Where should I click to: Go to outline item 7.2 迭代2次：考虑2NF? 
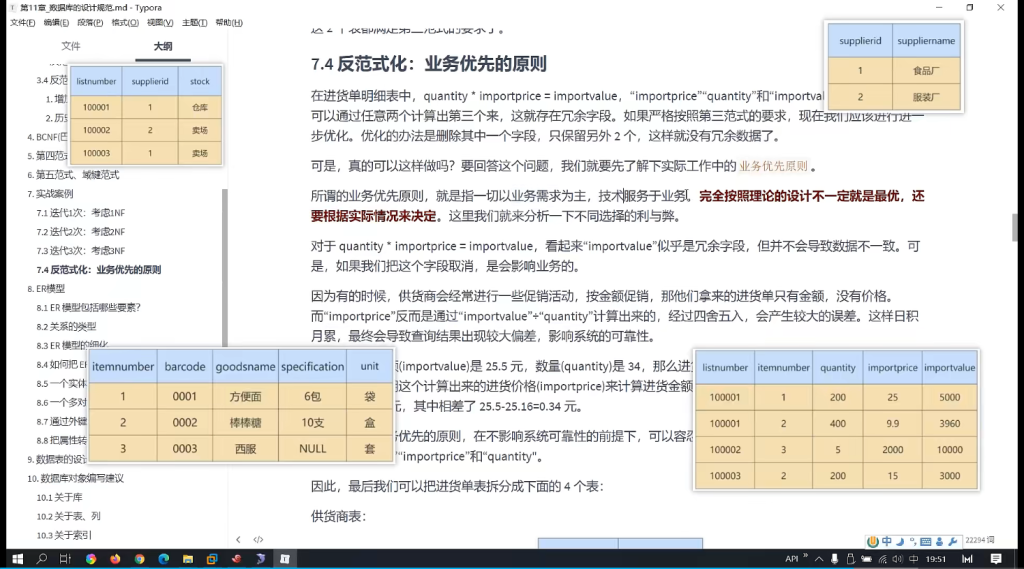point(80,232)
